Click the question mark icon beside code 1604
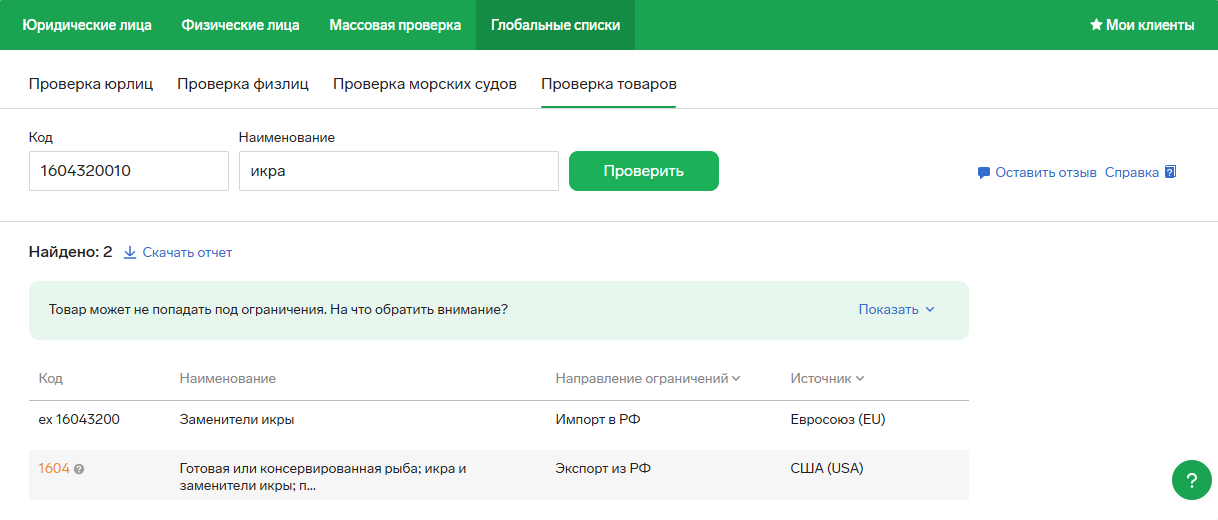Image resolution: width=1218 pixels, height=520 pixels. click(x=79, y=469)
